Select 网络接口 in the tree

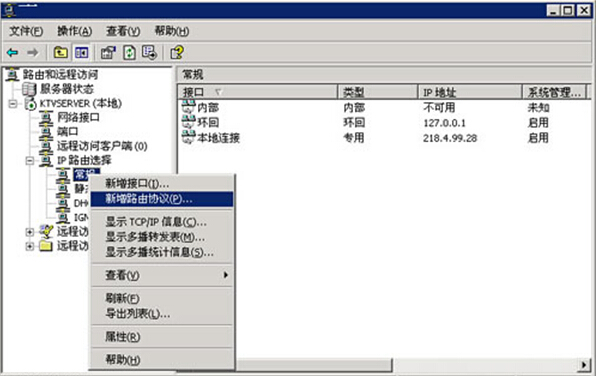[79, 117]
